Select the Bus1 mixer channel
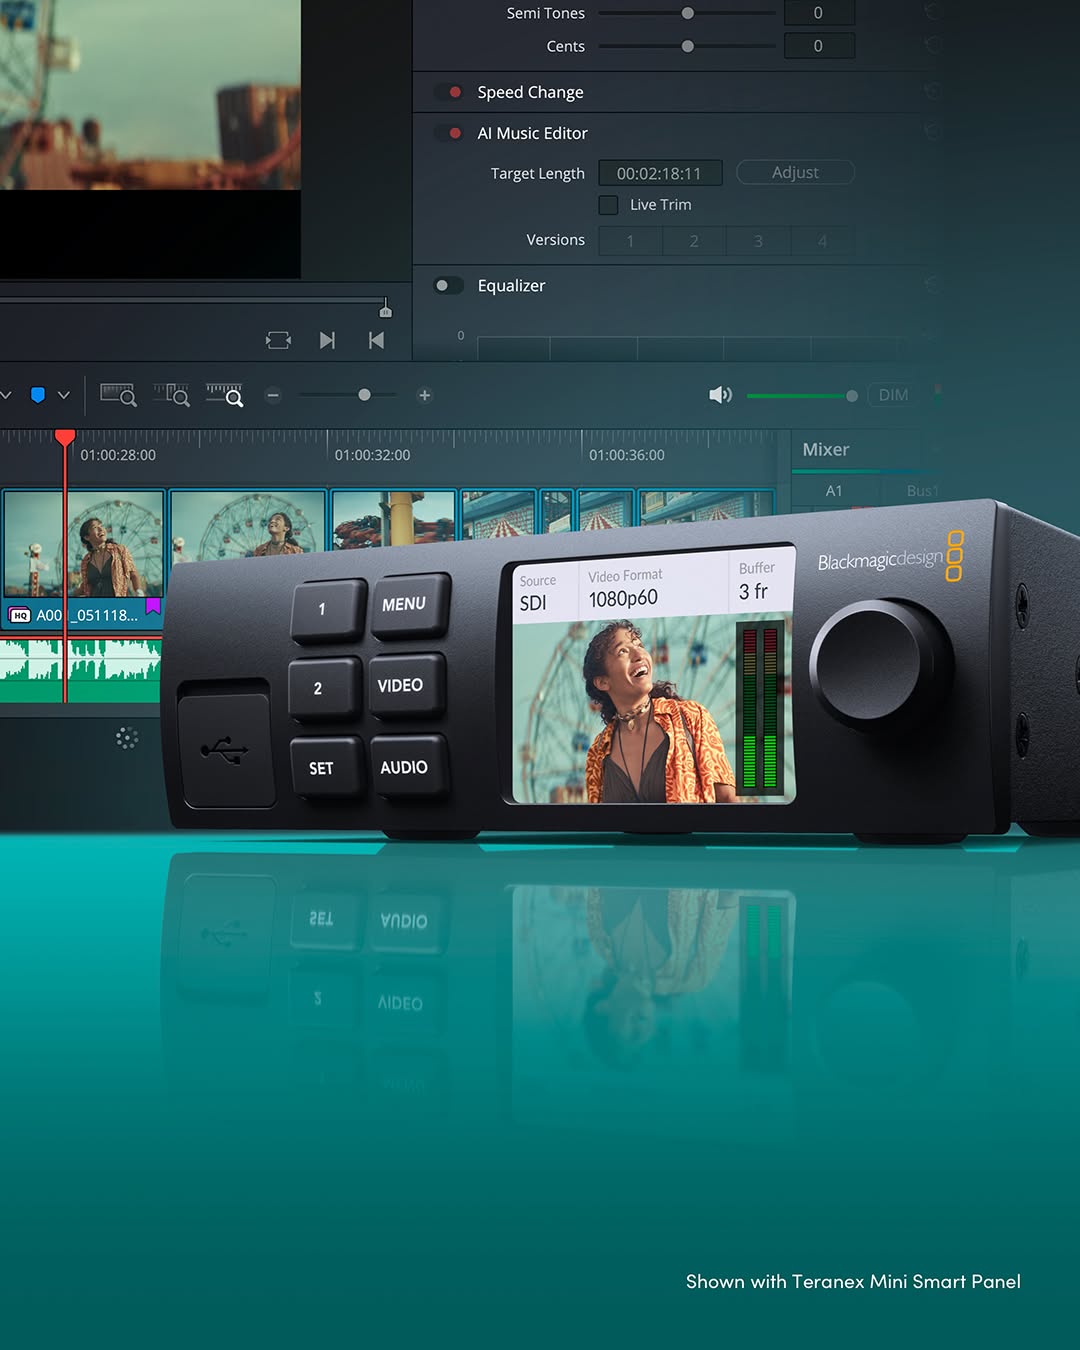1080x1350 pixels. pos(922,490)
